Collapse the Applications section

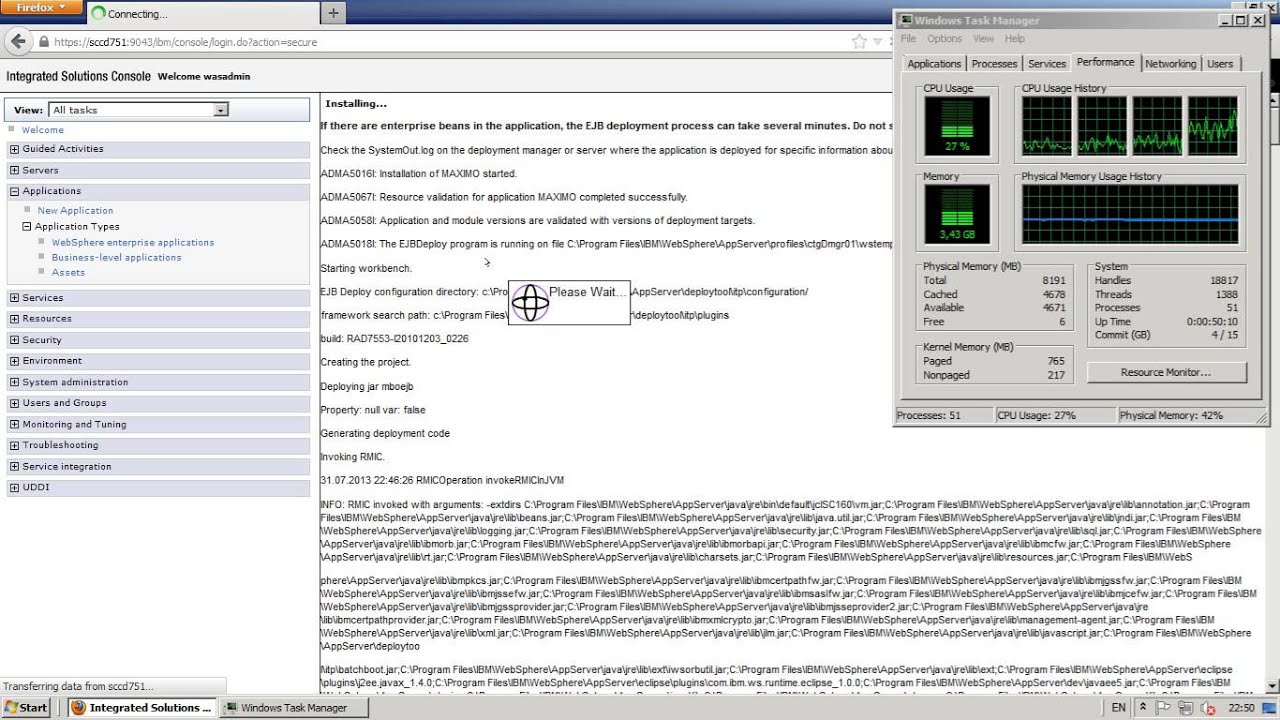pyautogui.click(x=15, y=191)
